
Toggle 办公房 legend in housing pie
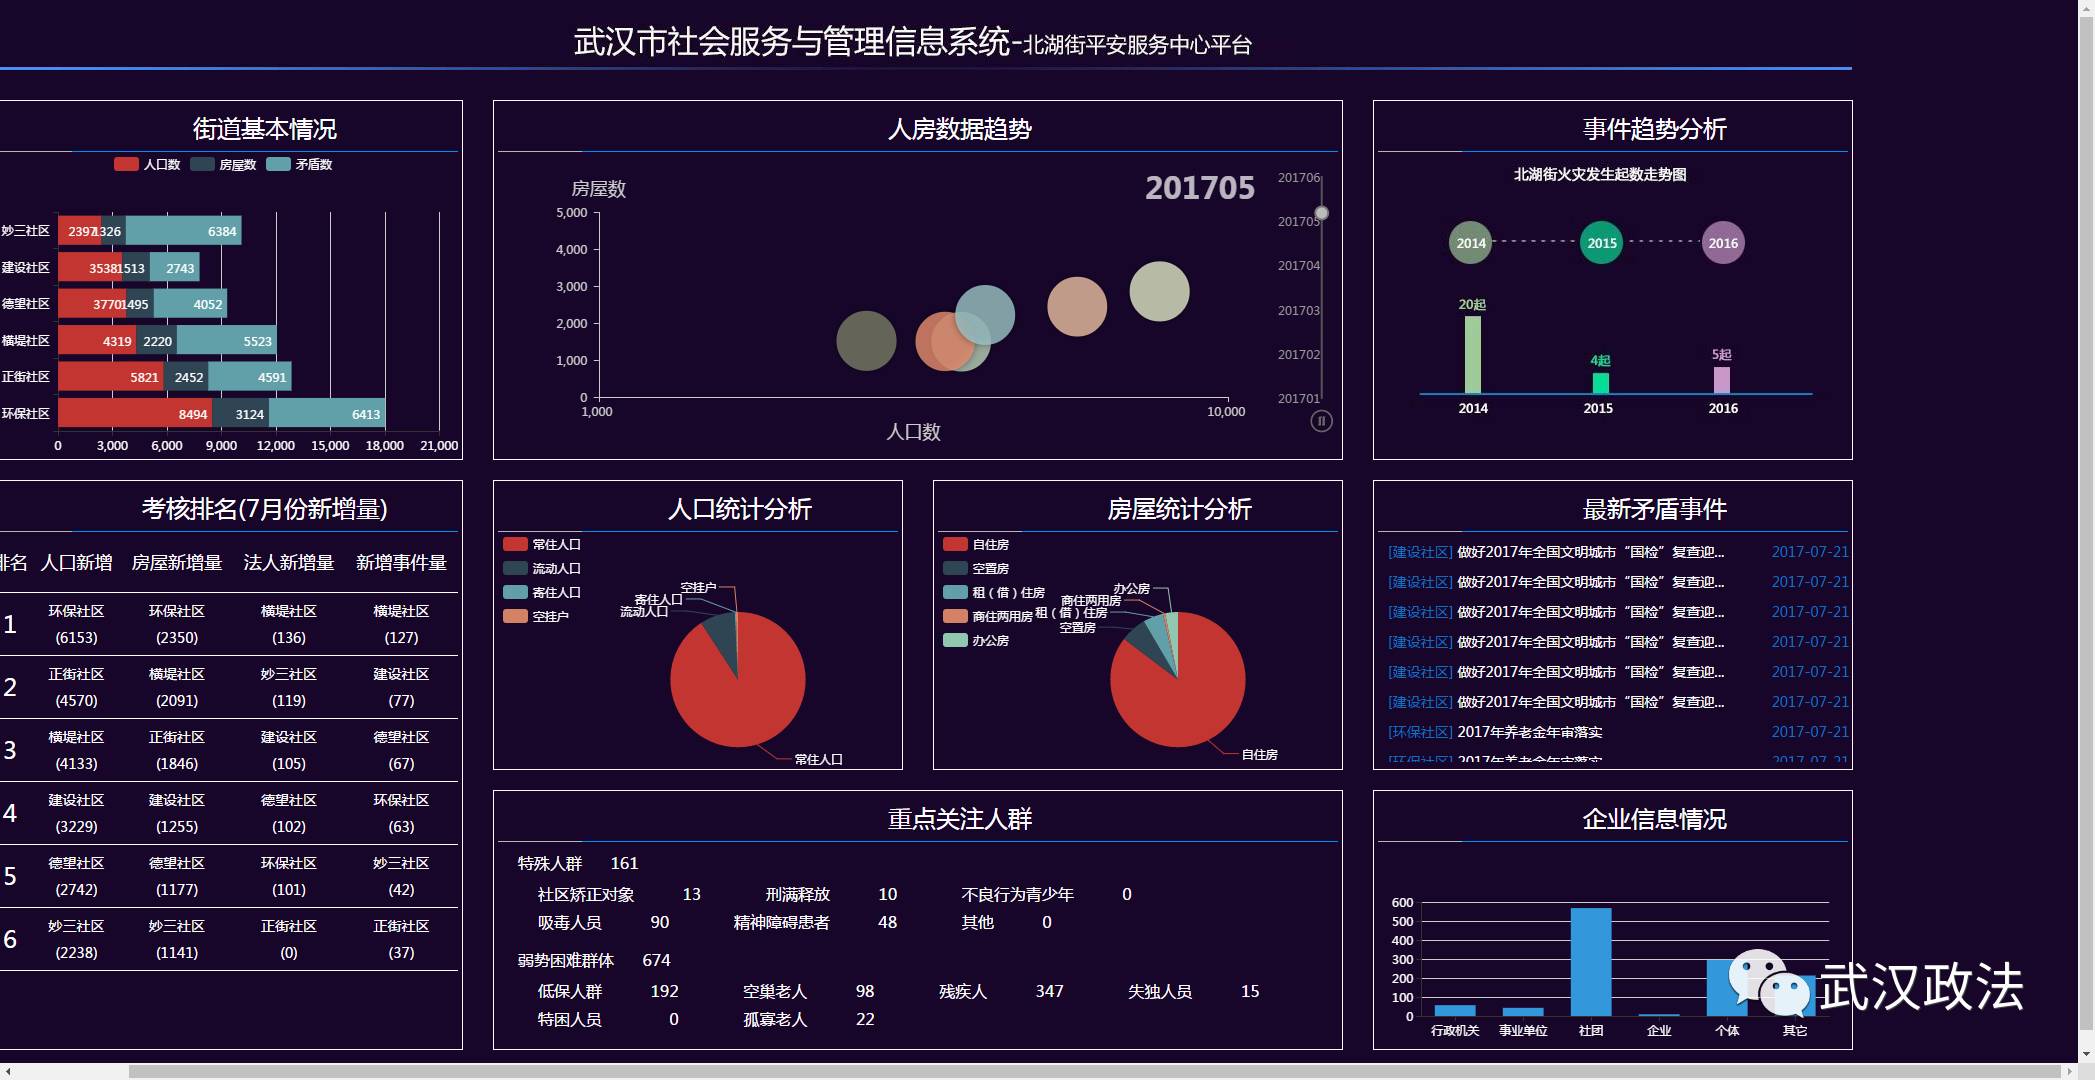976,640
